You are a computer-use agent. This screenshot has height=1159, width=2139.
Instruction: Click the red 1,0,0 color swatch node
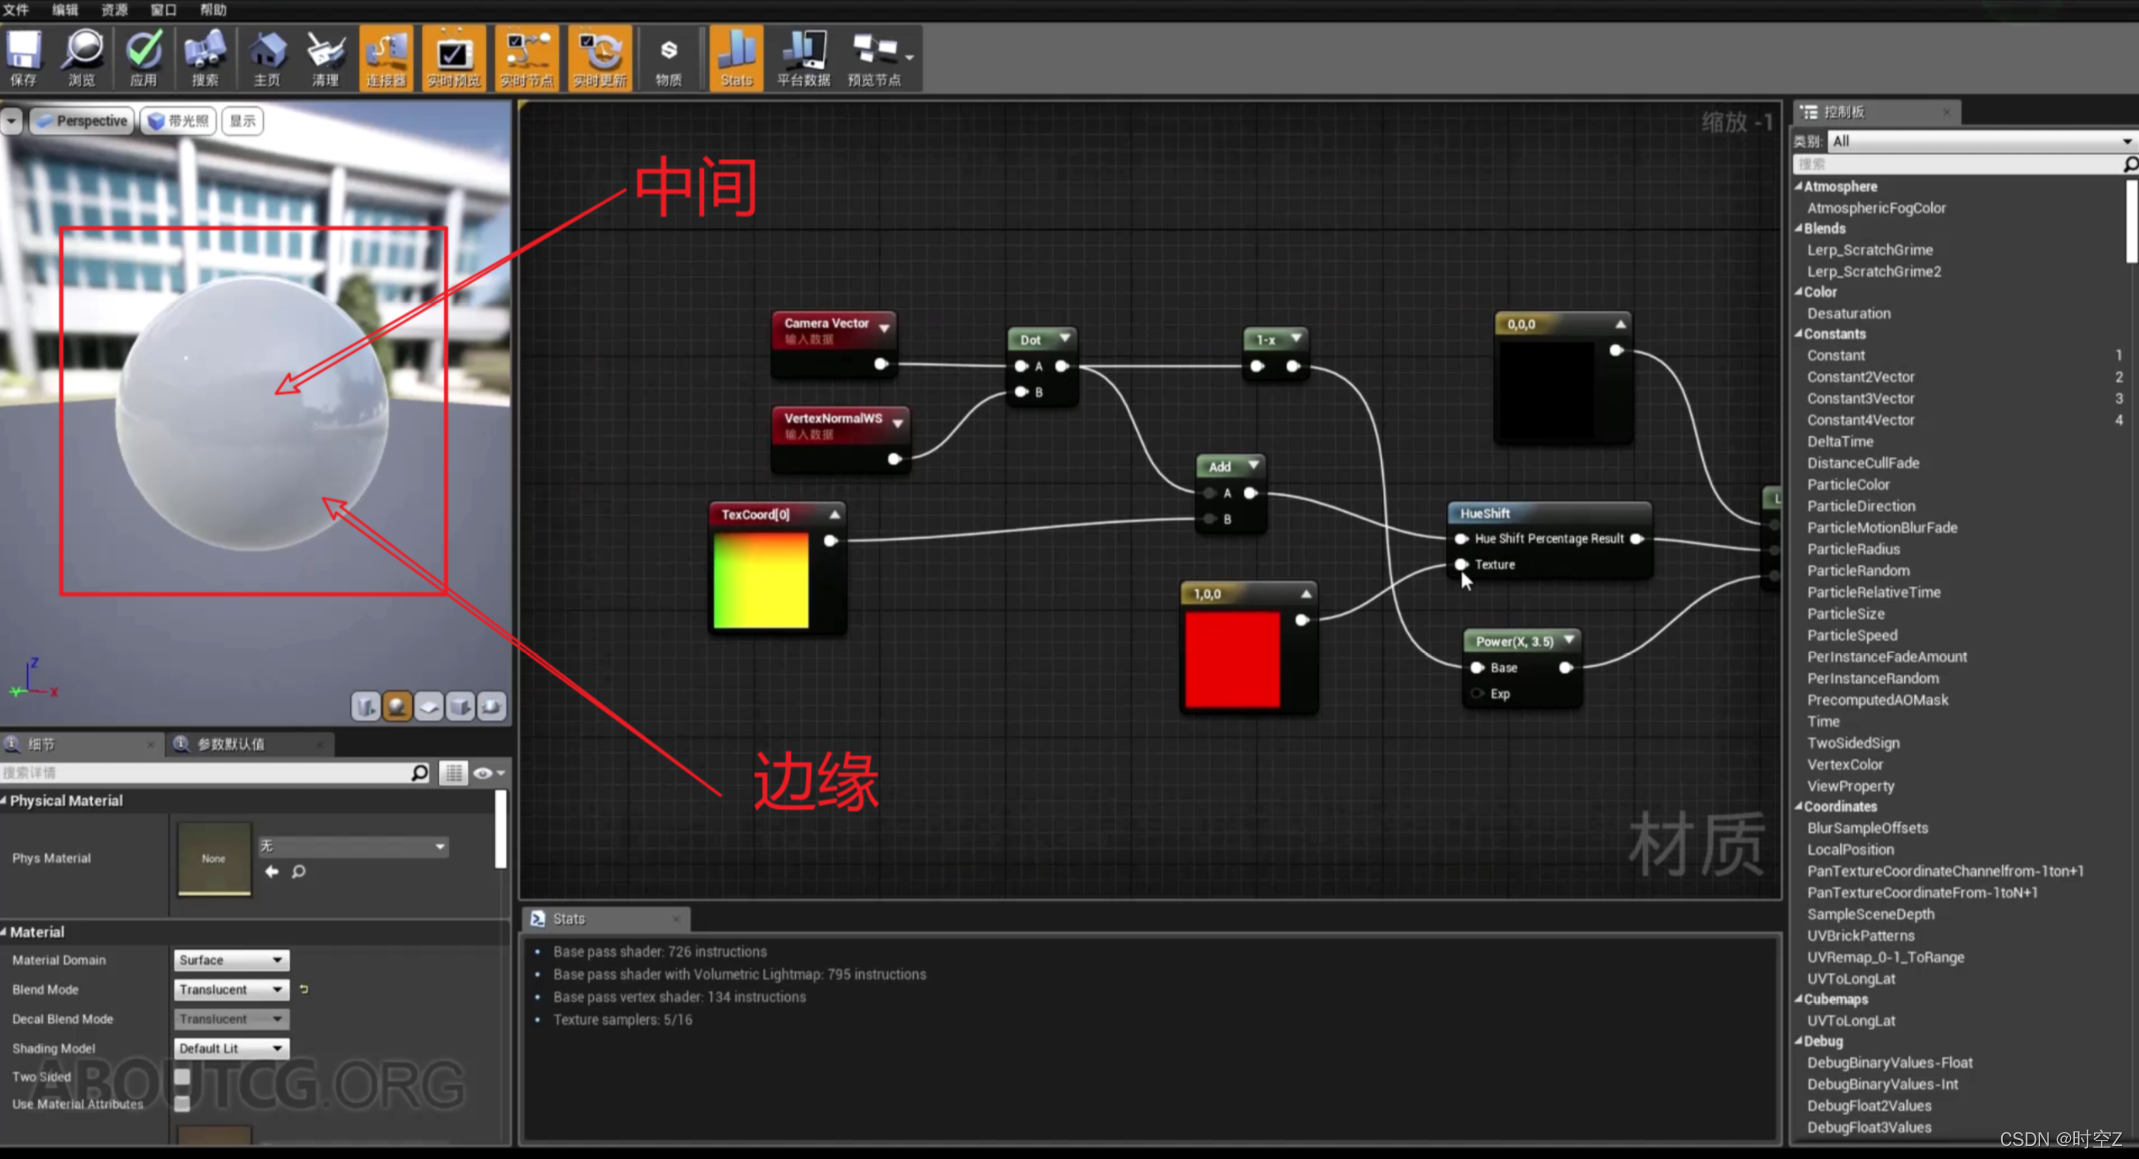click(x=1232, y=659)
